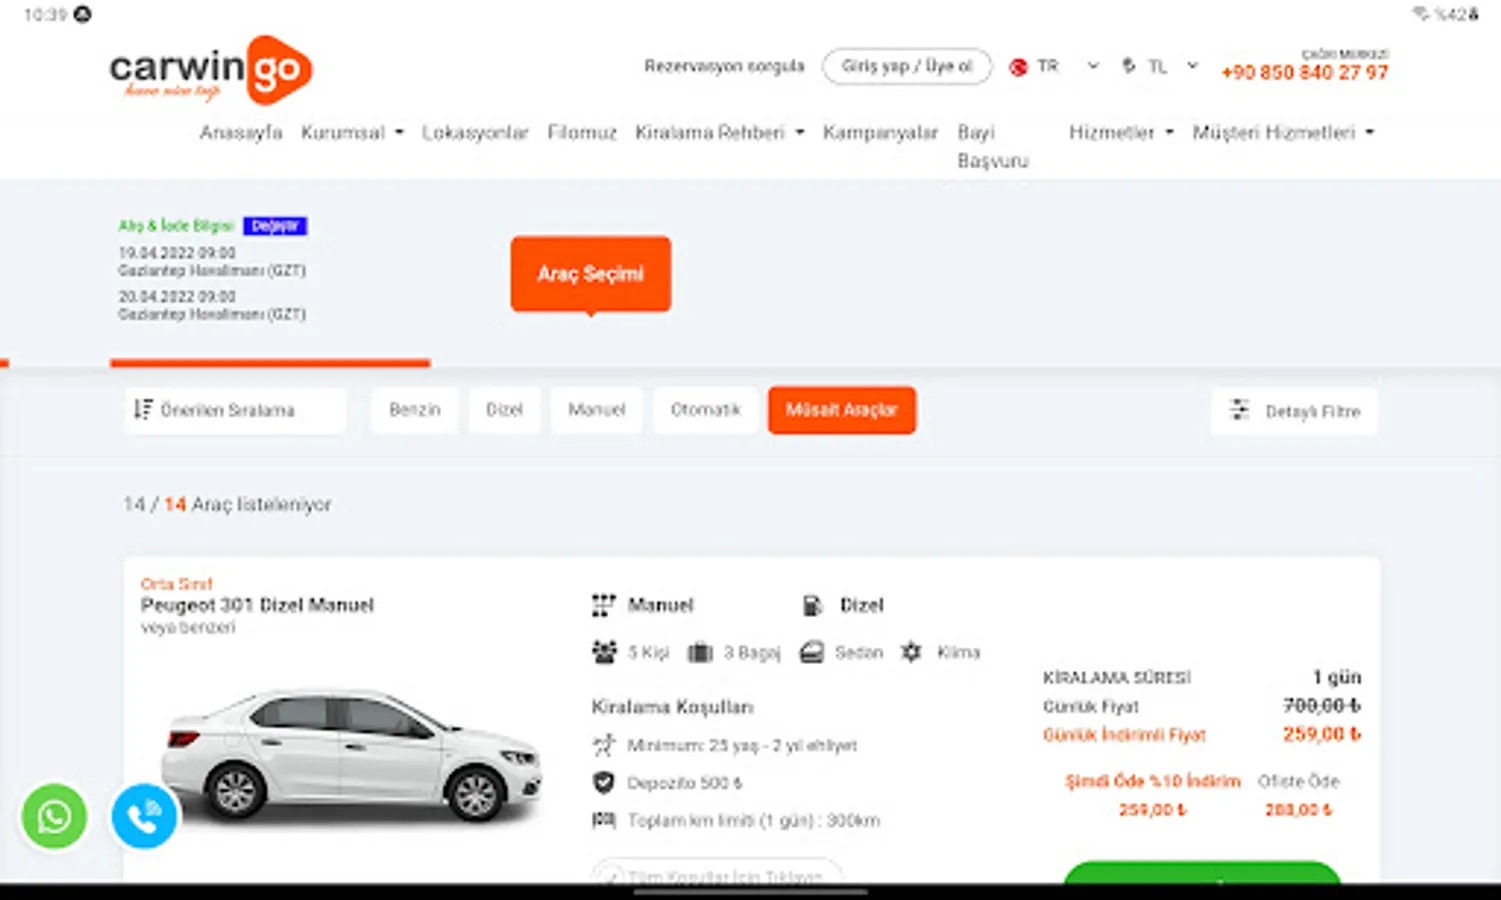The height and width of the screenshot is (900, 1501).
Task: Click the Wi-Fi status icon
Action: [1420, 14]
